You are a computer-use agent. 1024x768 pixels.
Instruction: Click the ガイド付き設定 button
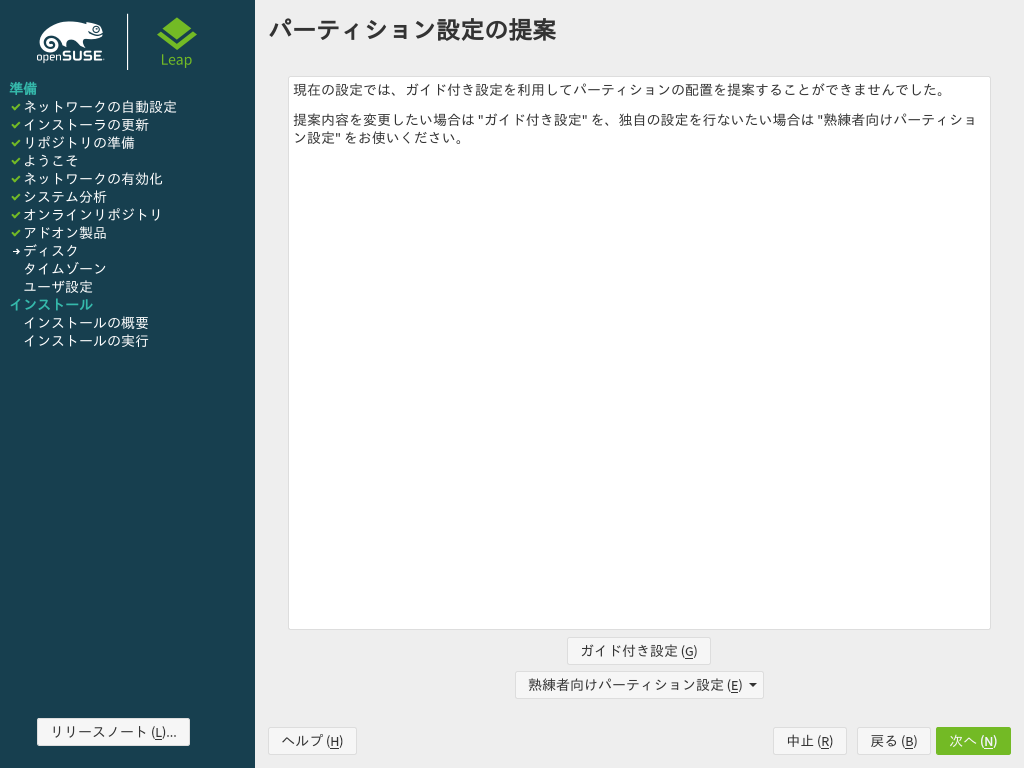[638, 651]
